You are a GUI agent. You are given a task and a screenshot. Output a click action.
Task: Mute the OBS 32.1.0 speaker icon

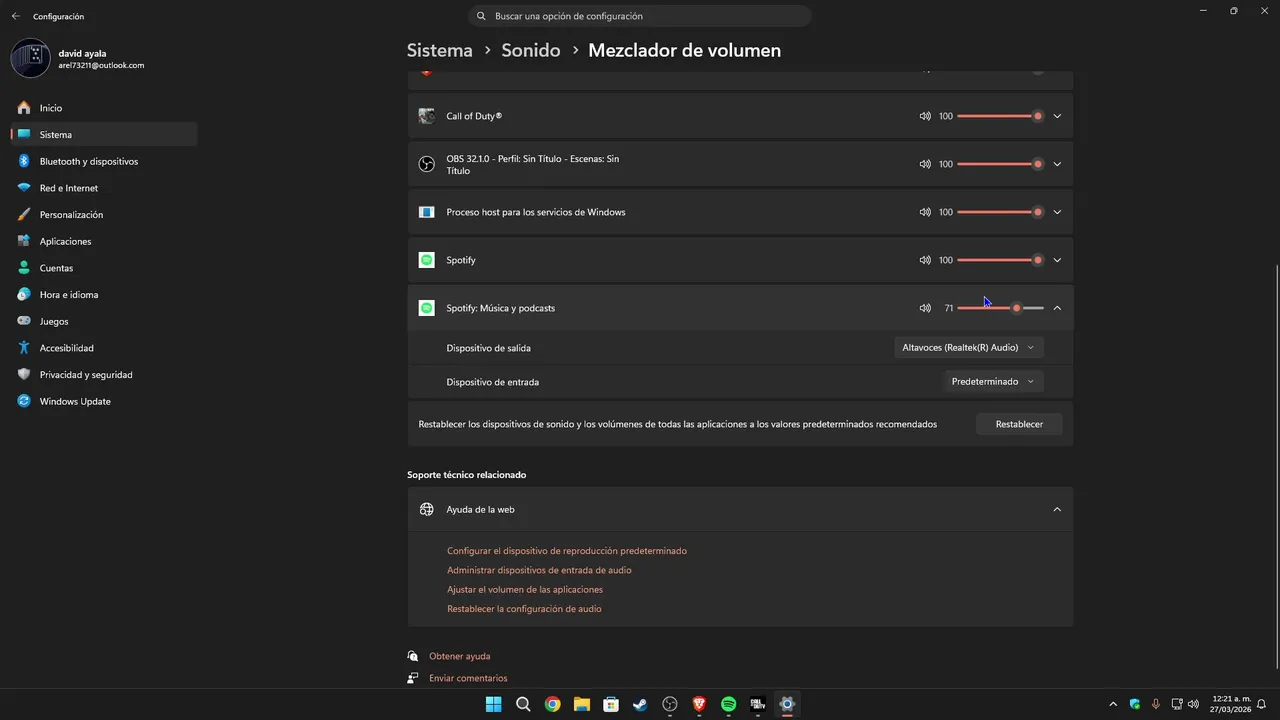click(x=925, y=164)
